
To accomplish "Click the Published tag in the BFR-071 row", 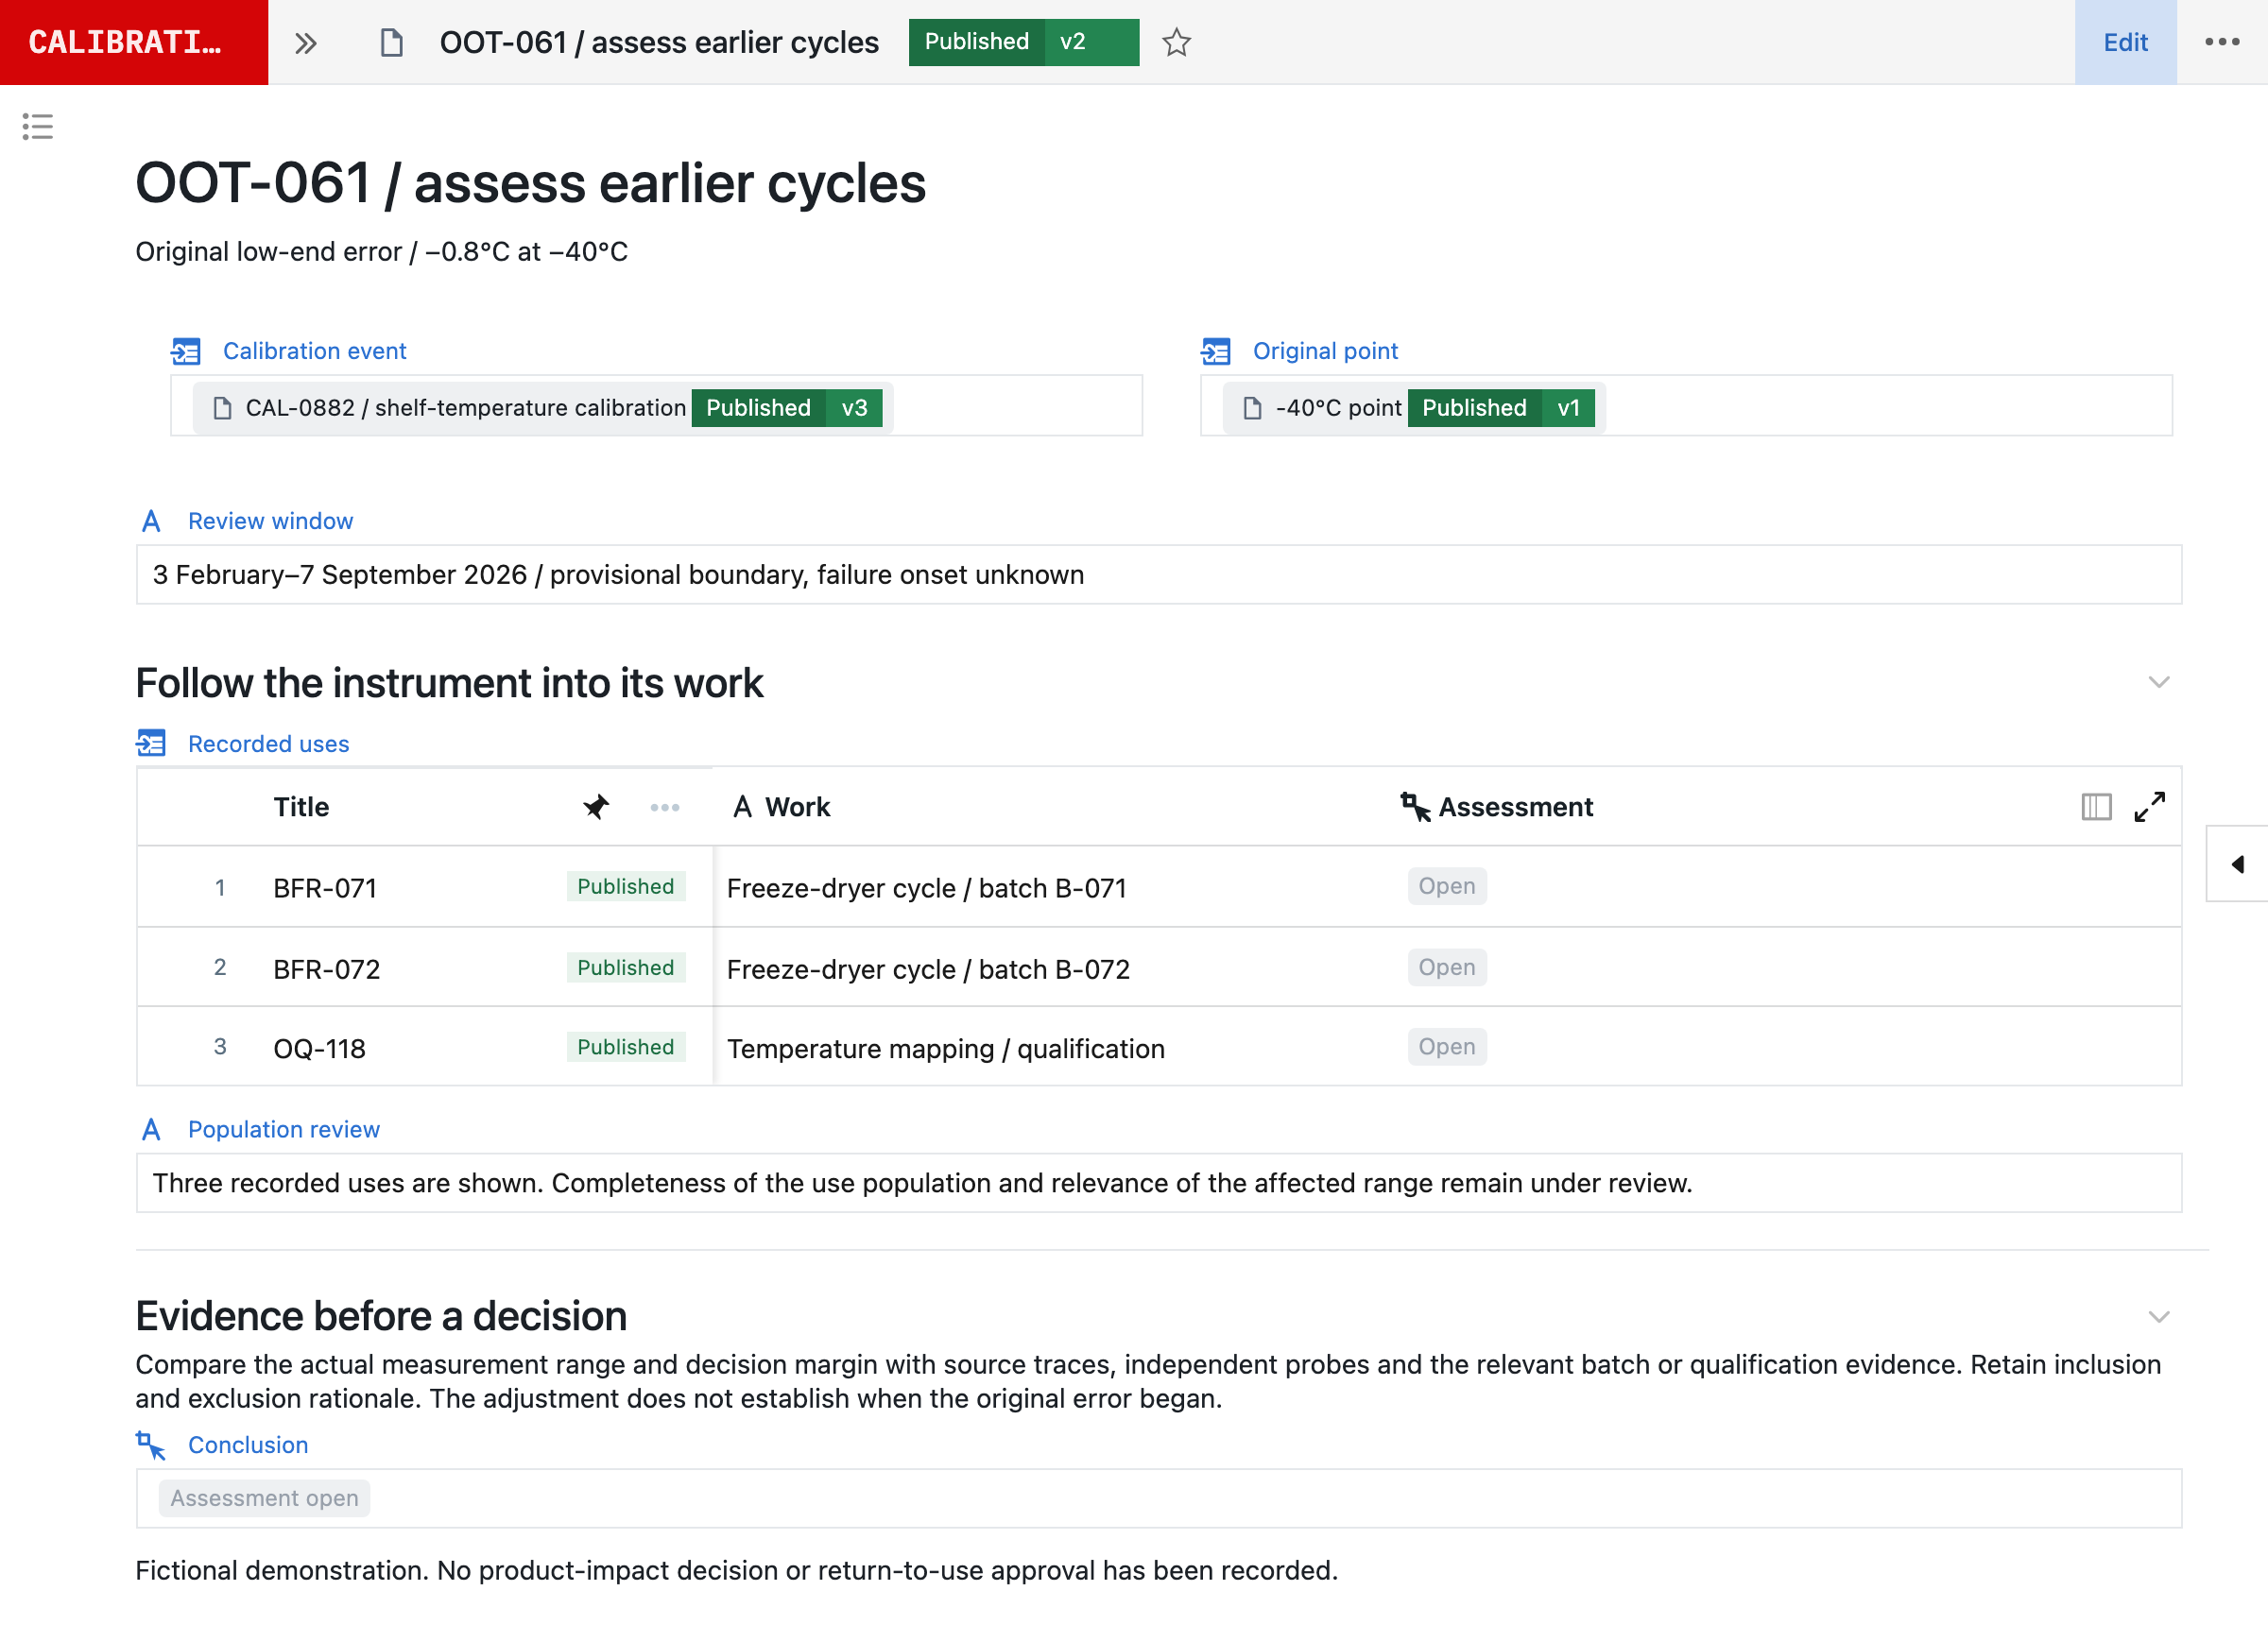I will click(625, 886).
